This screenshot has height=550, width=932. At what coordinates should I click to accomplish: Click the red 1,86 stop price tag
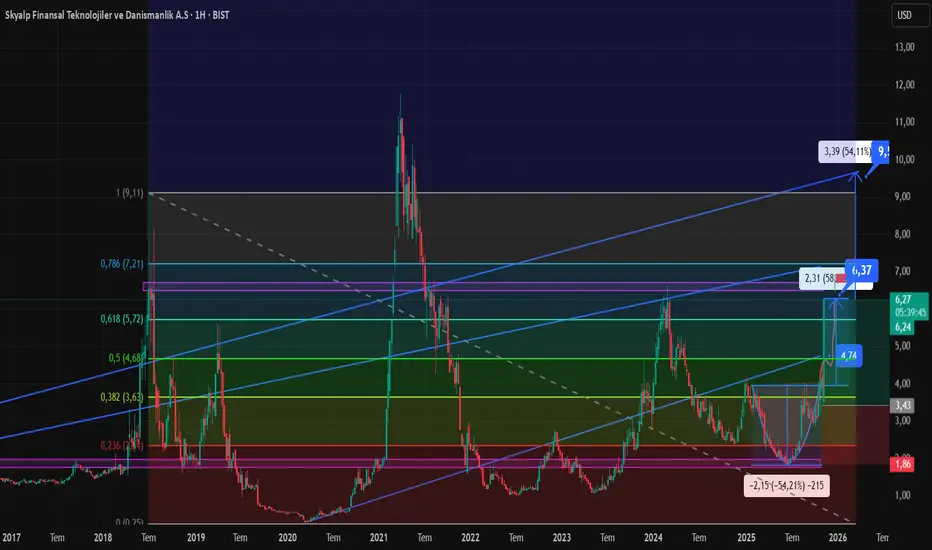pos(902,464)
